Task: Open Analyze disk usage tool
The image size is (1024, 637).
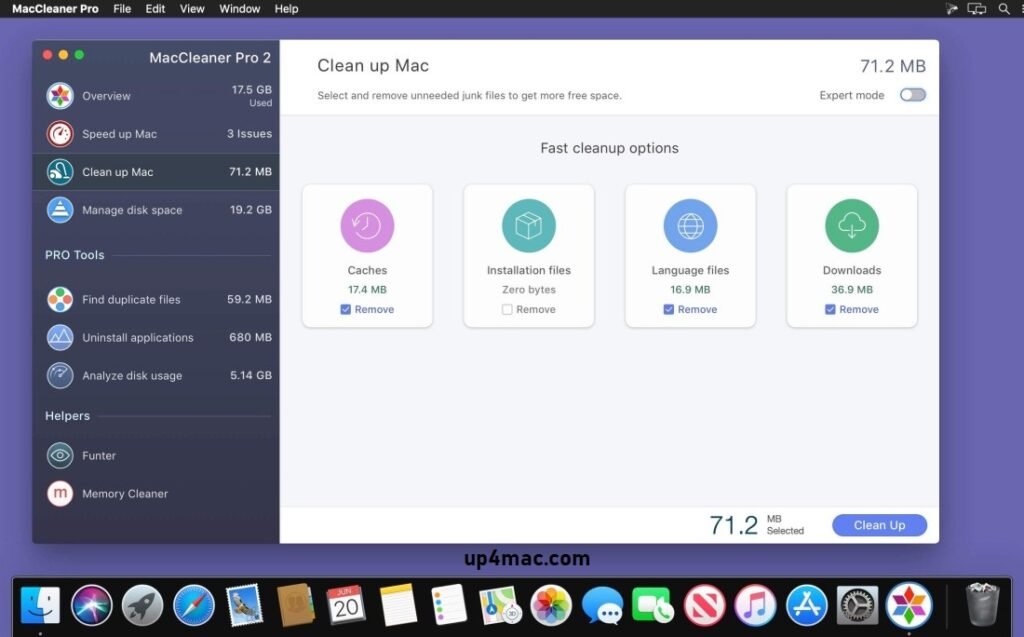Action: click(60, 375)
